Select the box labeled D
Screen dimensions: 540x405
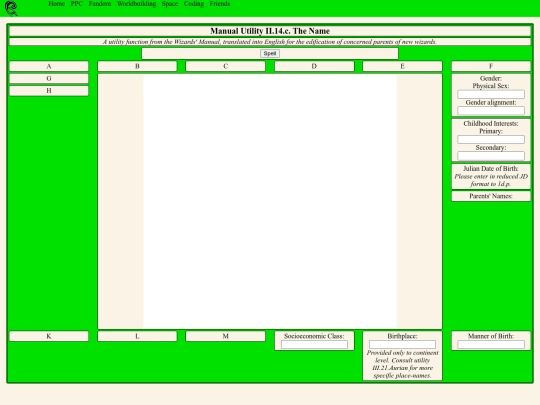click(314, 66)
